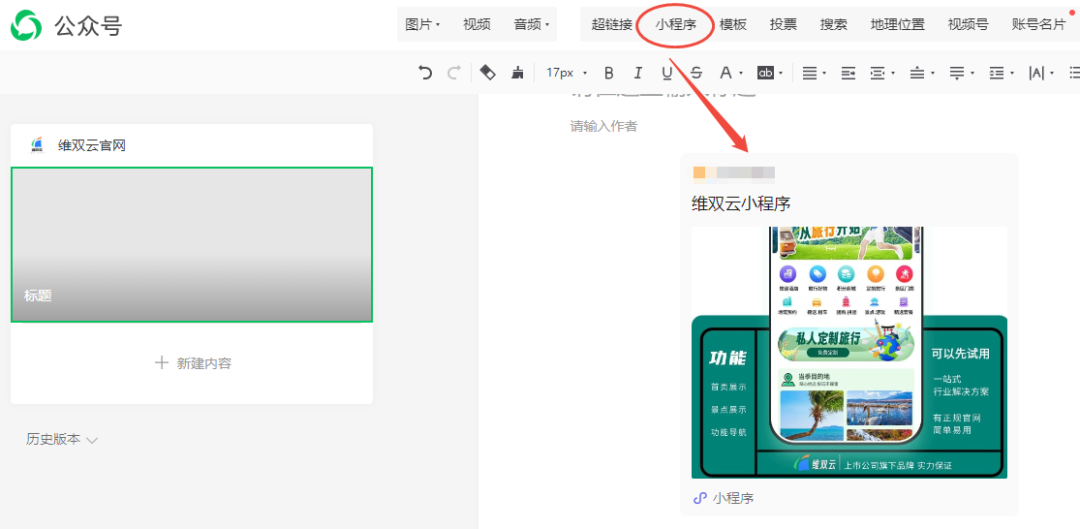The image size is (1080, 529).
Task: Click the 模板 menu item
Action: tap(733, 25)
